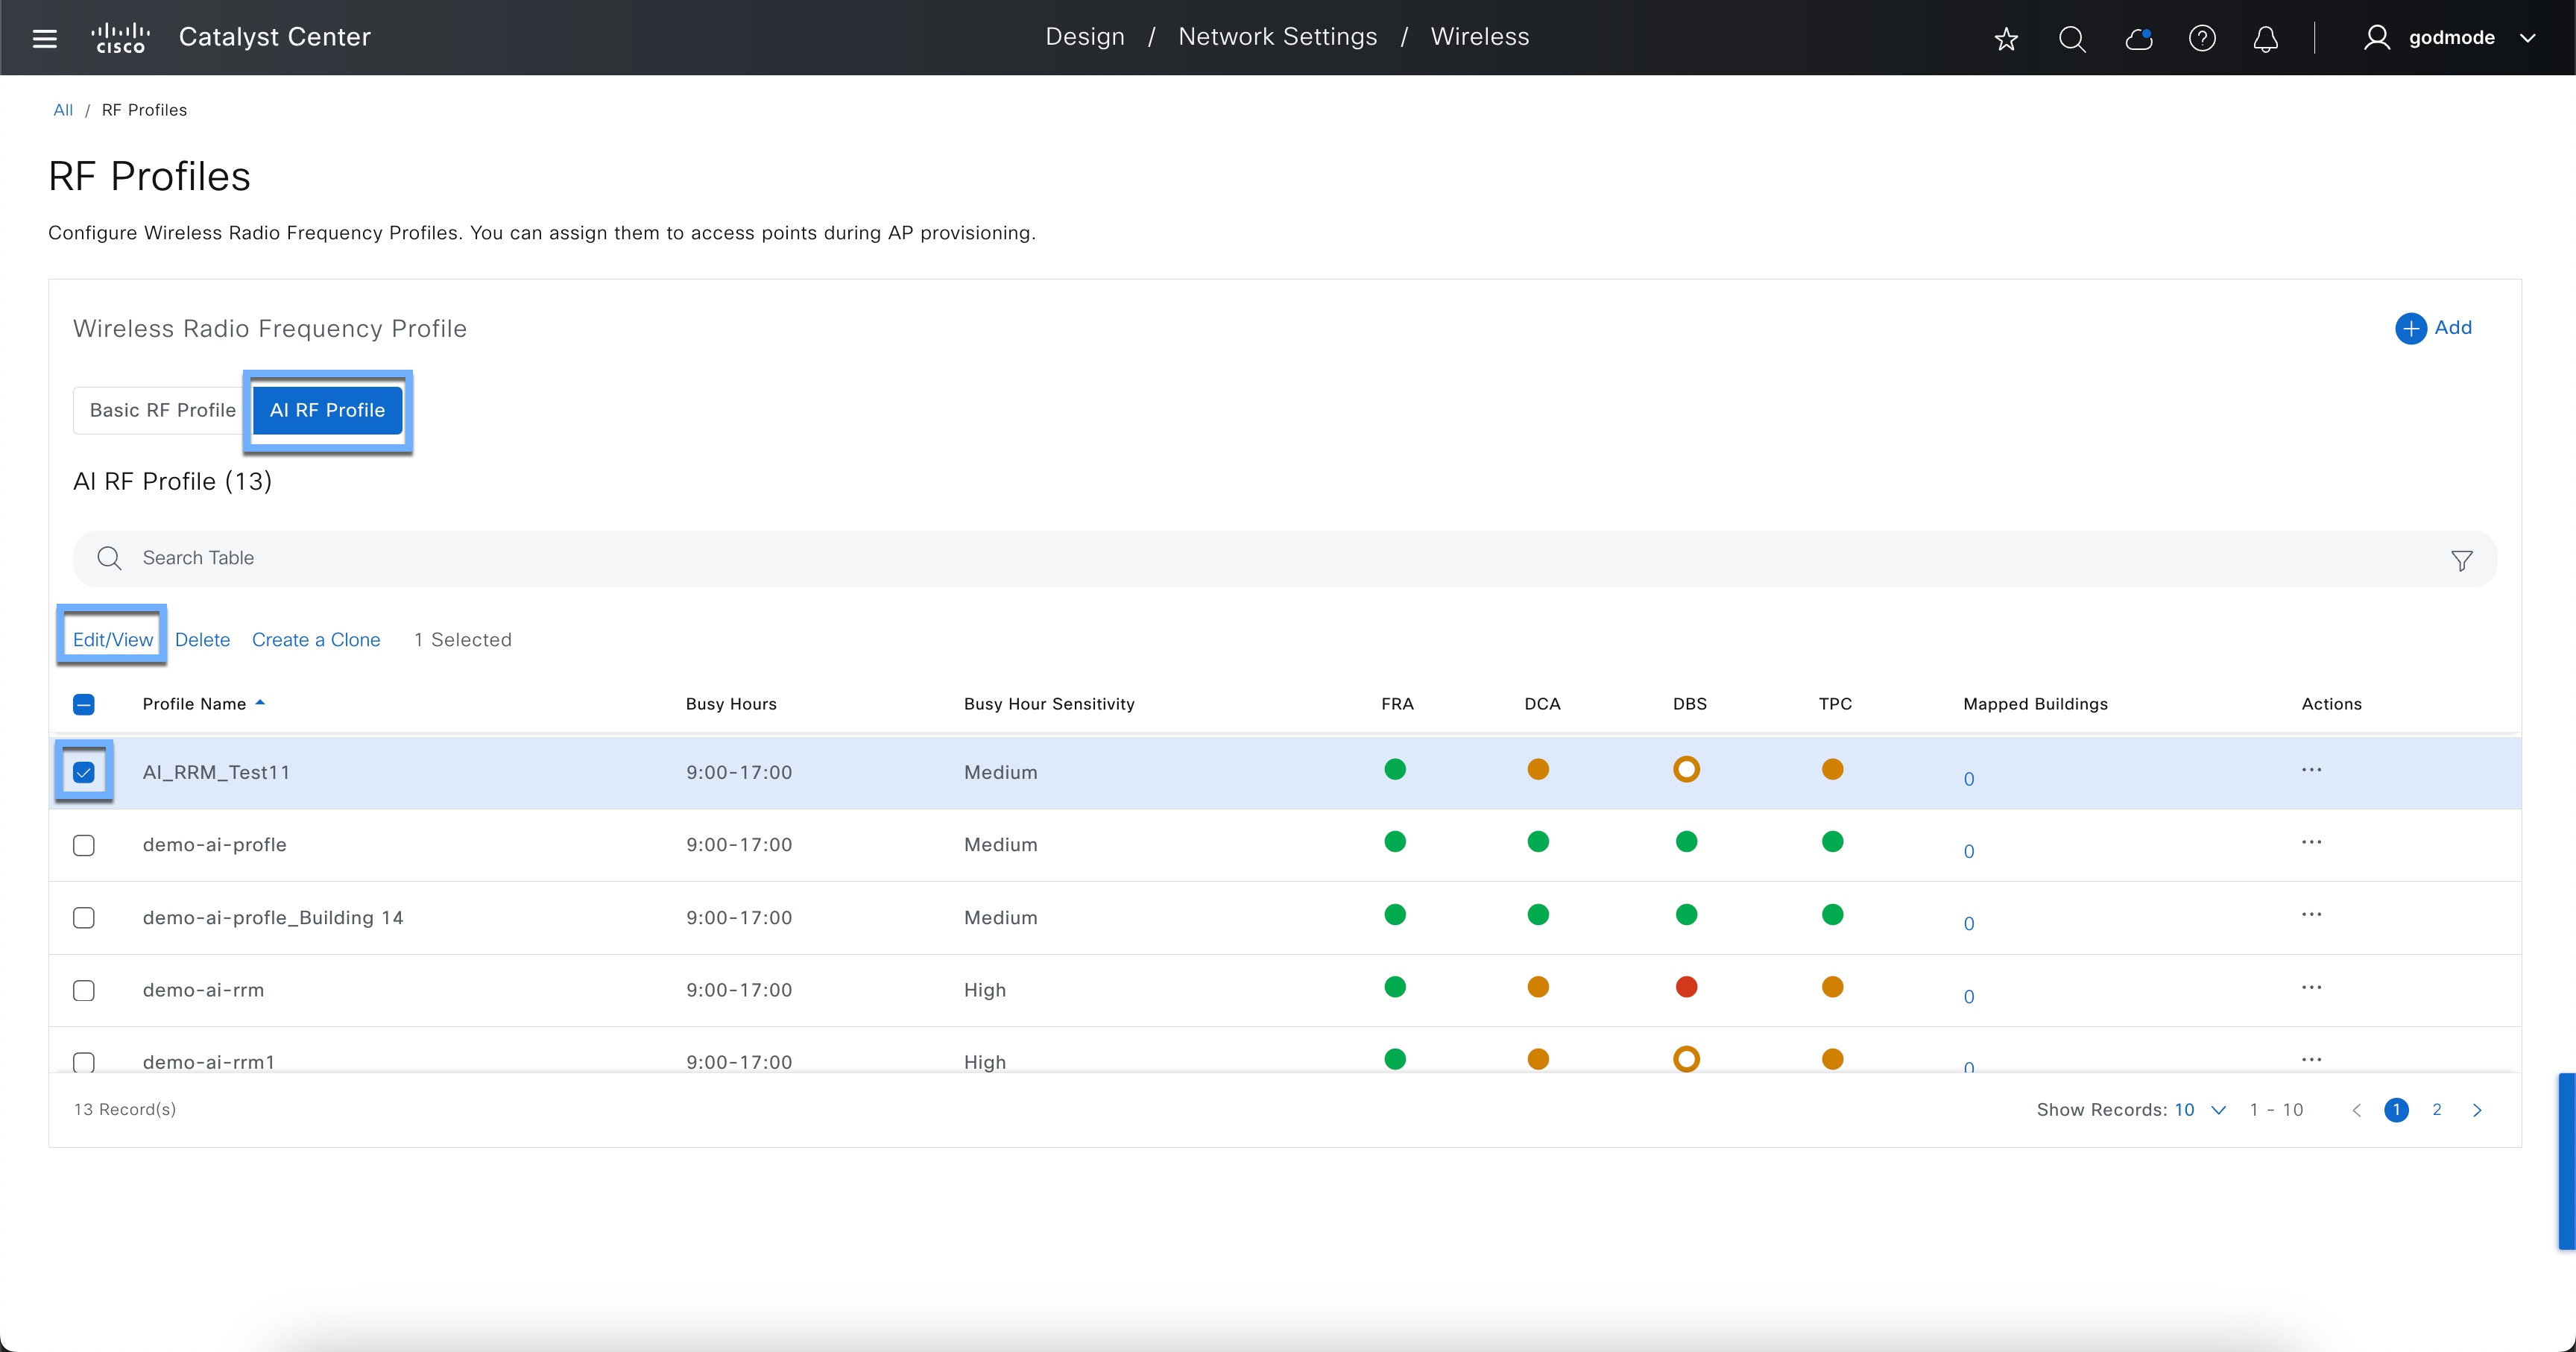Image resolution: width=2576 pixels, height=1352 pixels.
Task: Click the Create a Clone link
Action: point(316,640)
